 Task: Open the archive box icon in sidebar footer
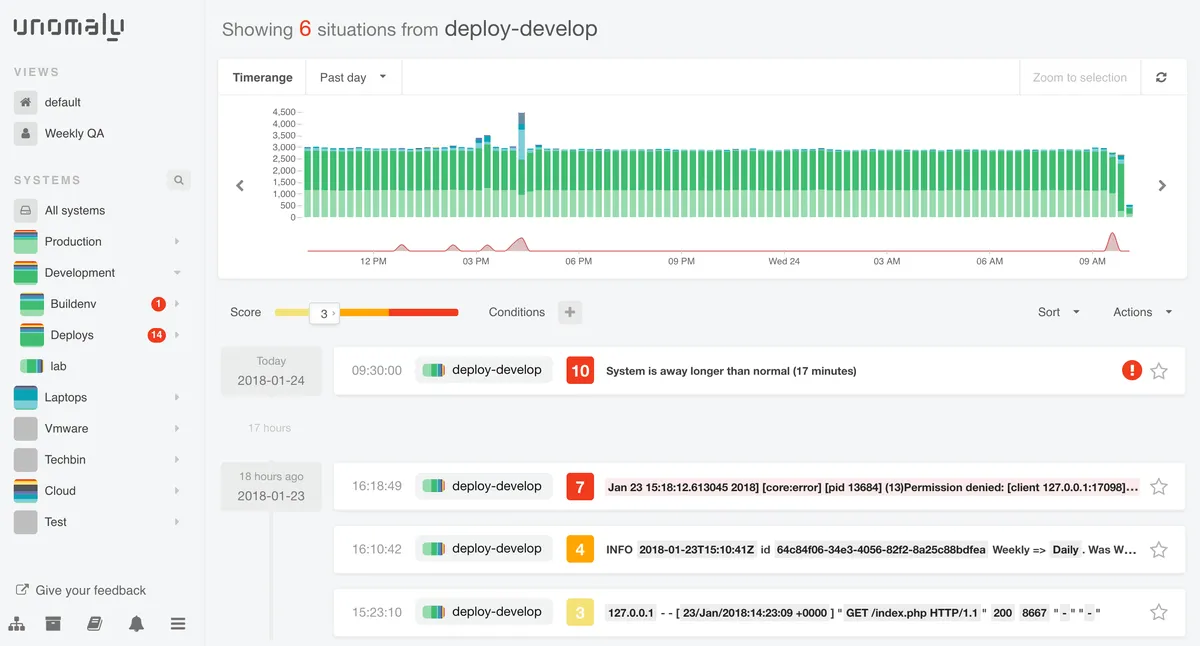[54, 624]
